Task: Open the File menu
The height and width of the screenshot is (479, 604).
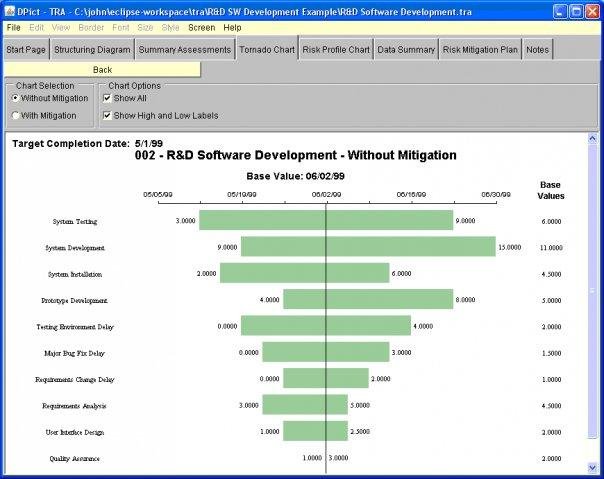Action: tap(13, 28)
